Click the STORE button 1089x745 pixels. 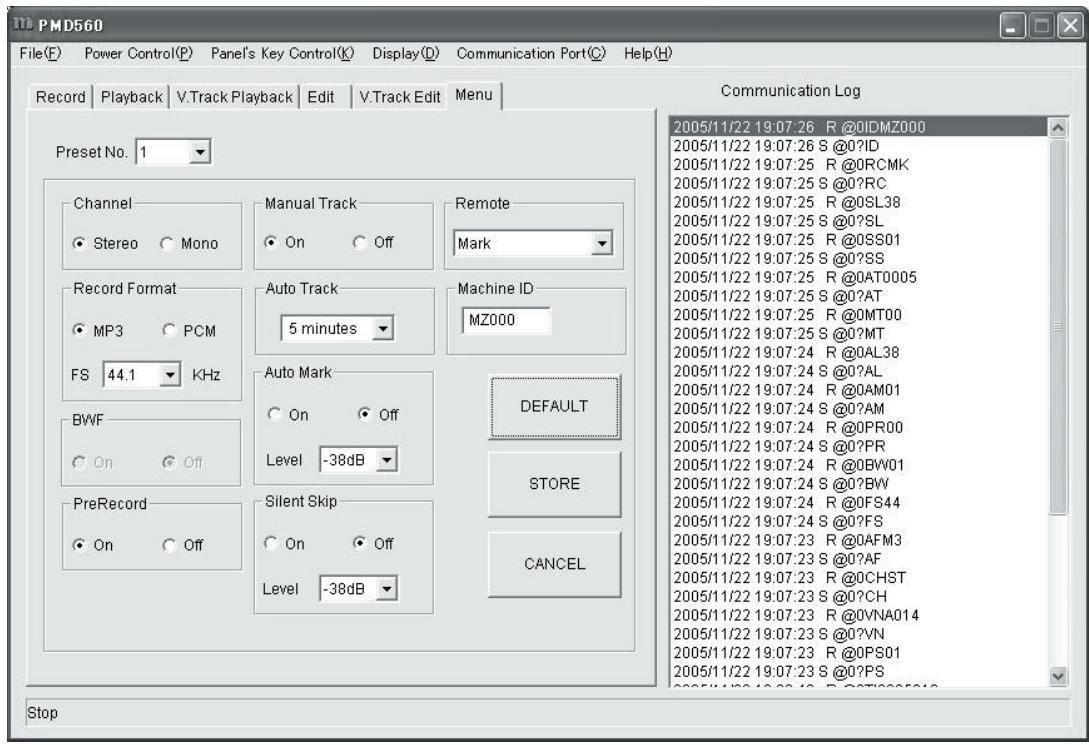tap(554, 484)
